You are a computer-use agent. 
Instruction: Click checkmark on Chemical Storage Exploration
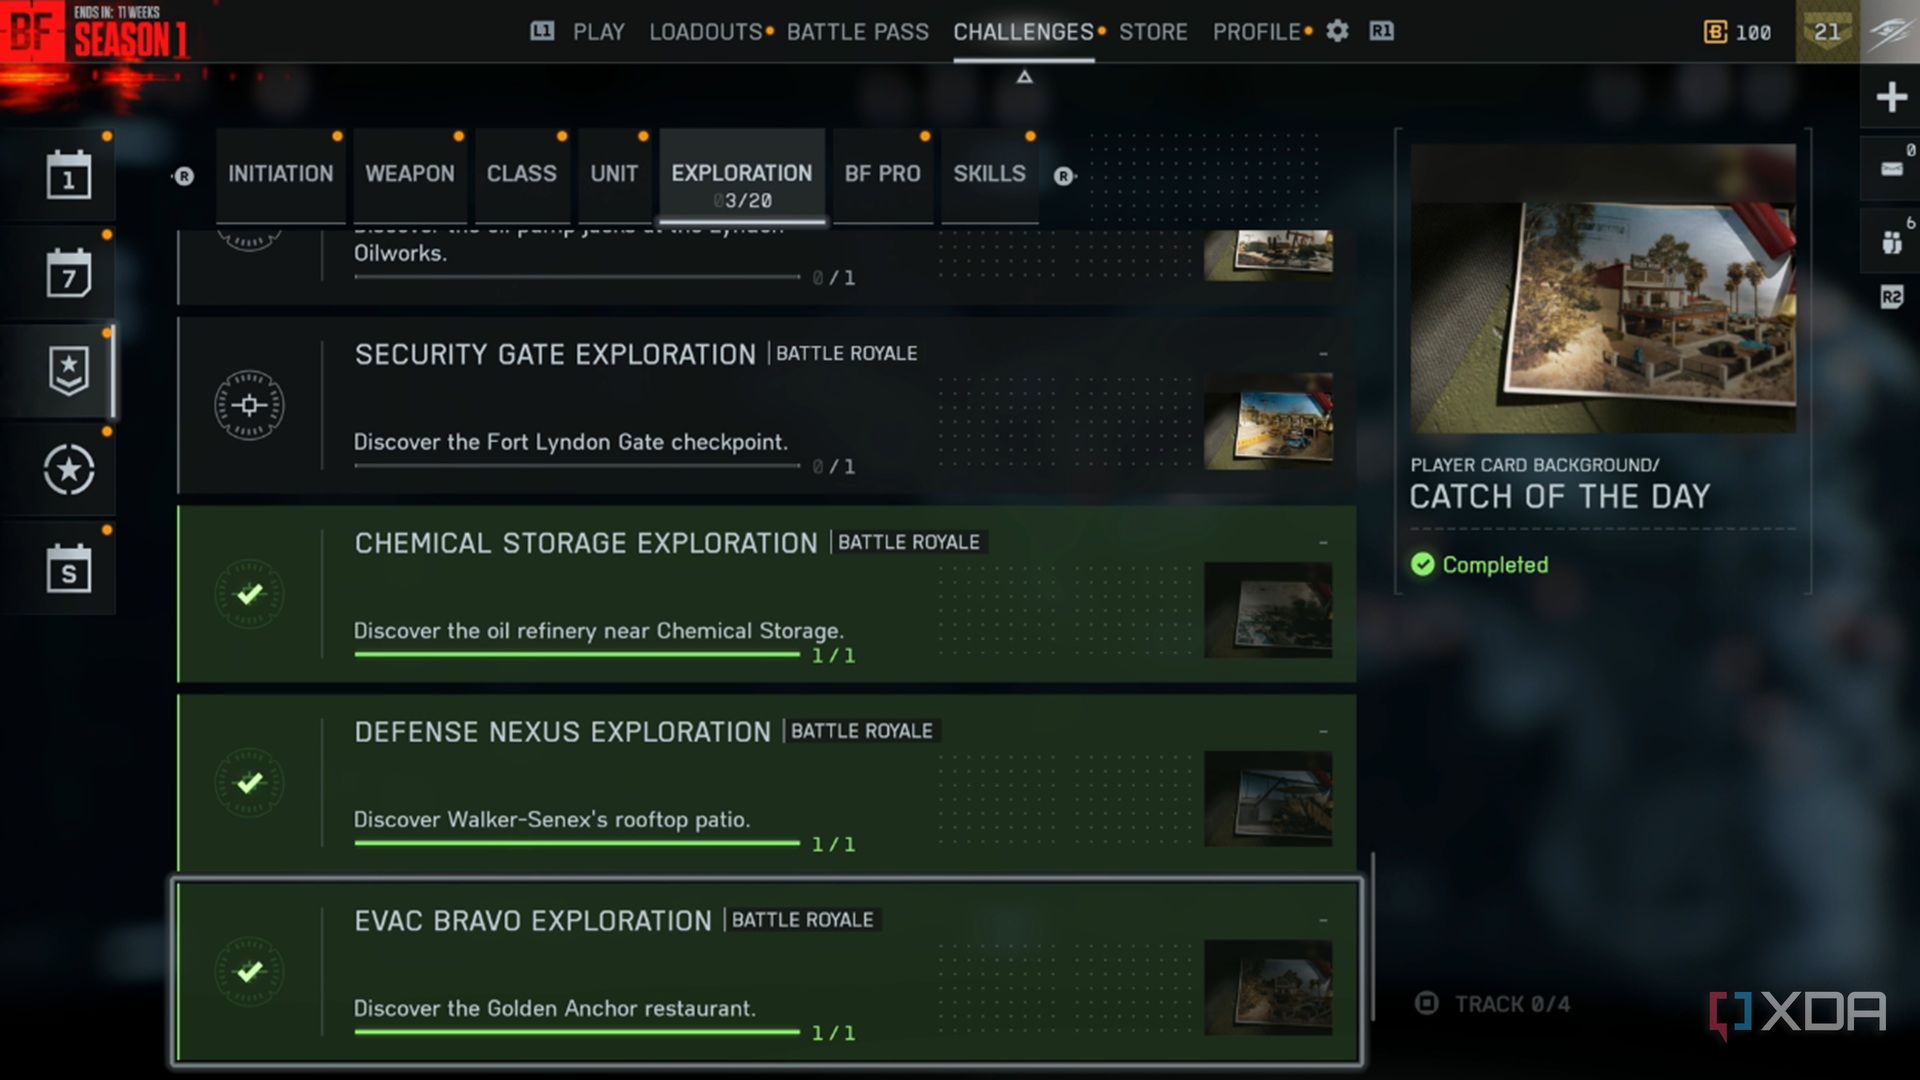249,594
